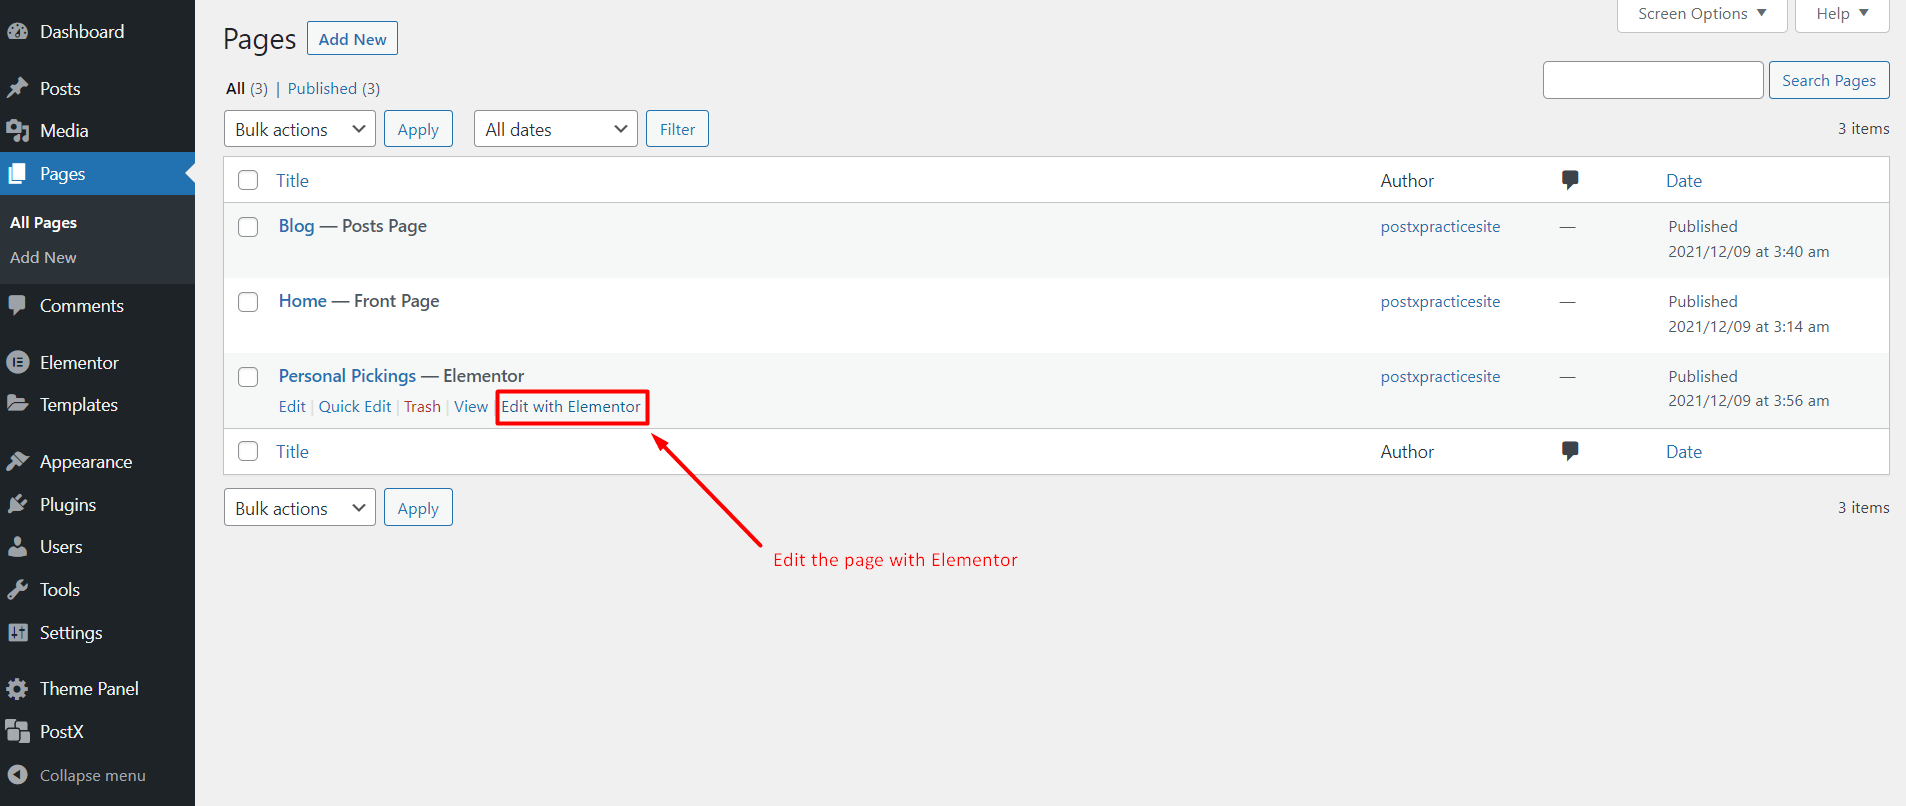The image size is (1906, 806).
Task: Select All Pages in the submenu
Action: click(43, 222)
